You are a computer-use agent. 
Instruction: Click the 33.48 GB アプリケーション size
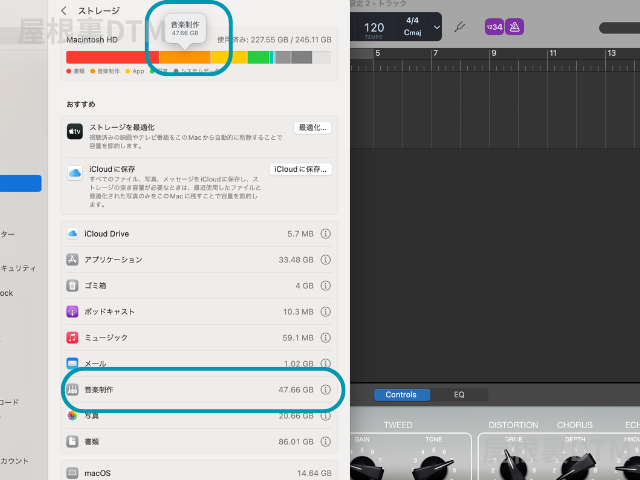point(296,260)
